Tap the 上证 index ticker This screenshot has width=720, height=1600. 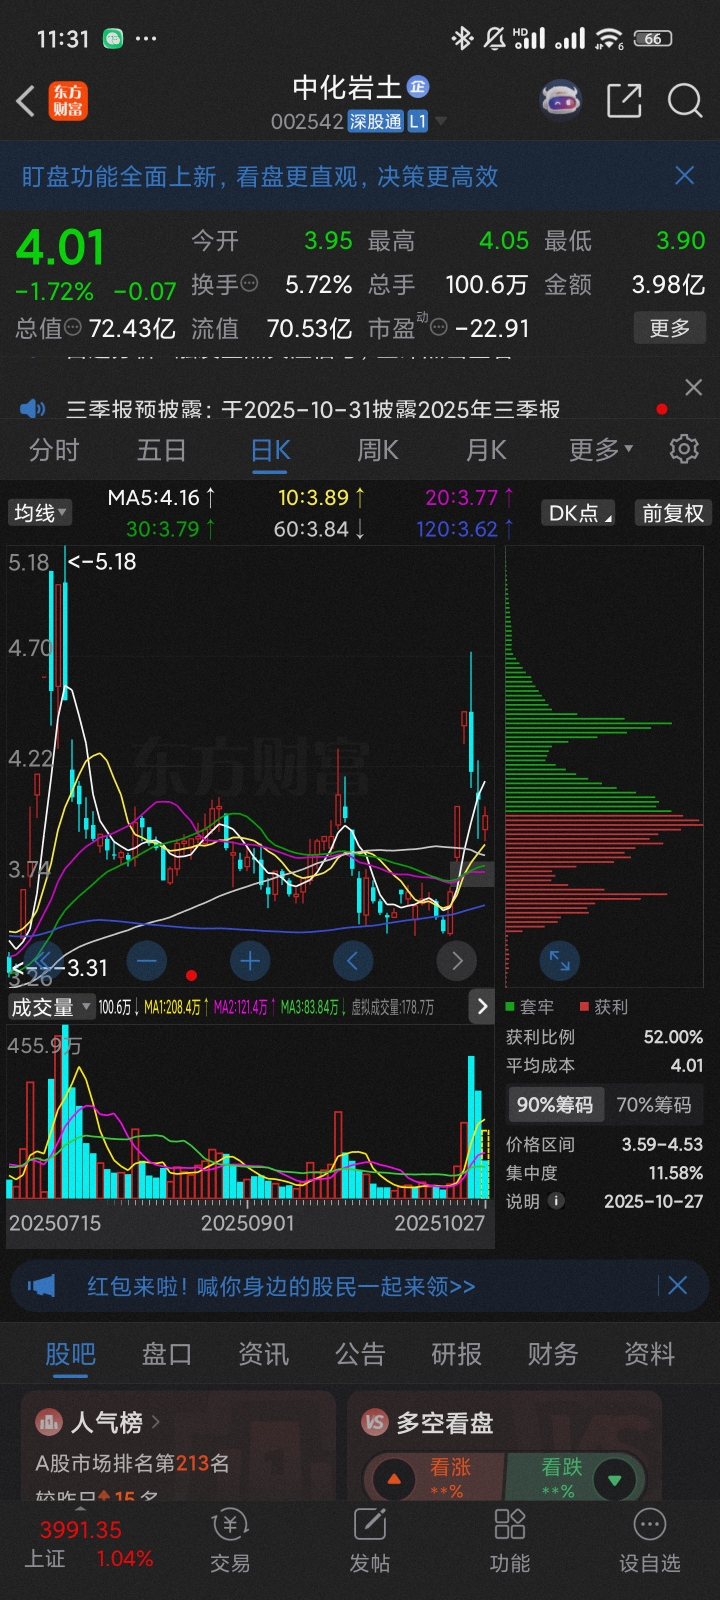click(88, 1544)
